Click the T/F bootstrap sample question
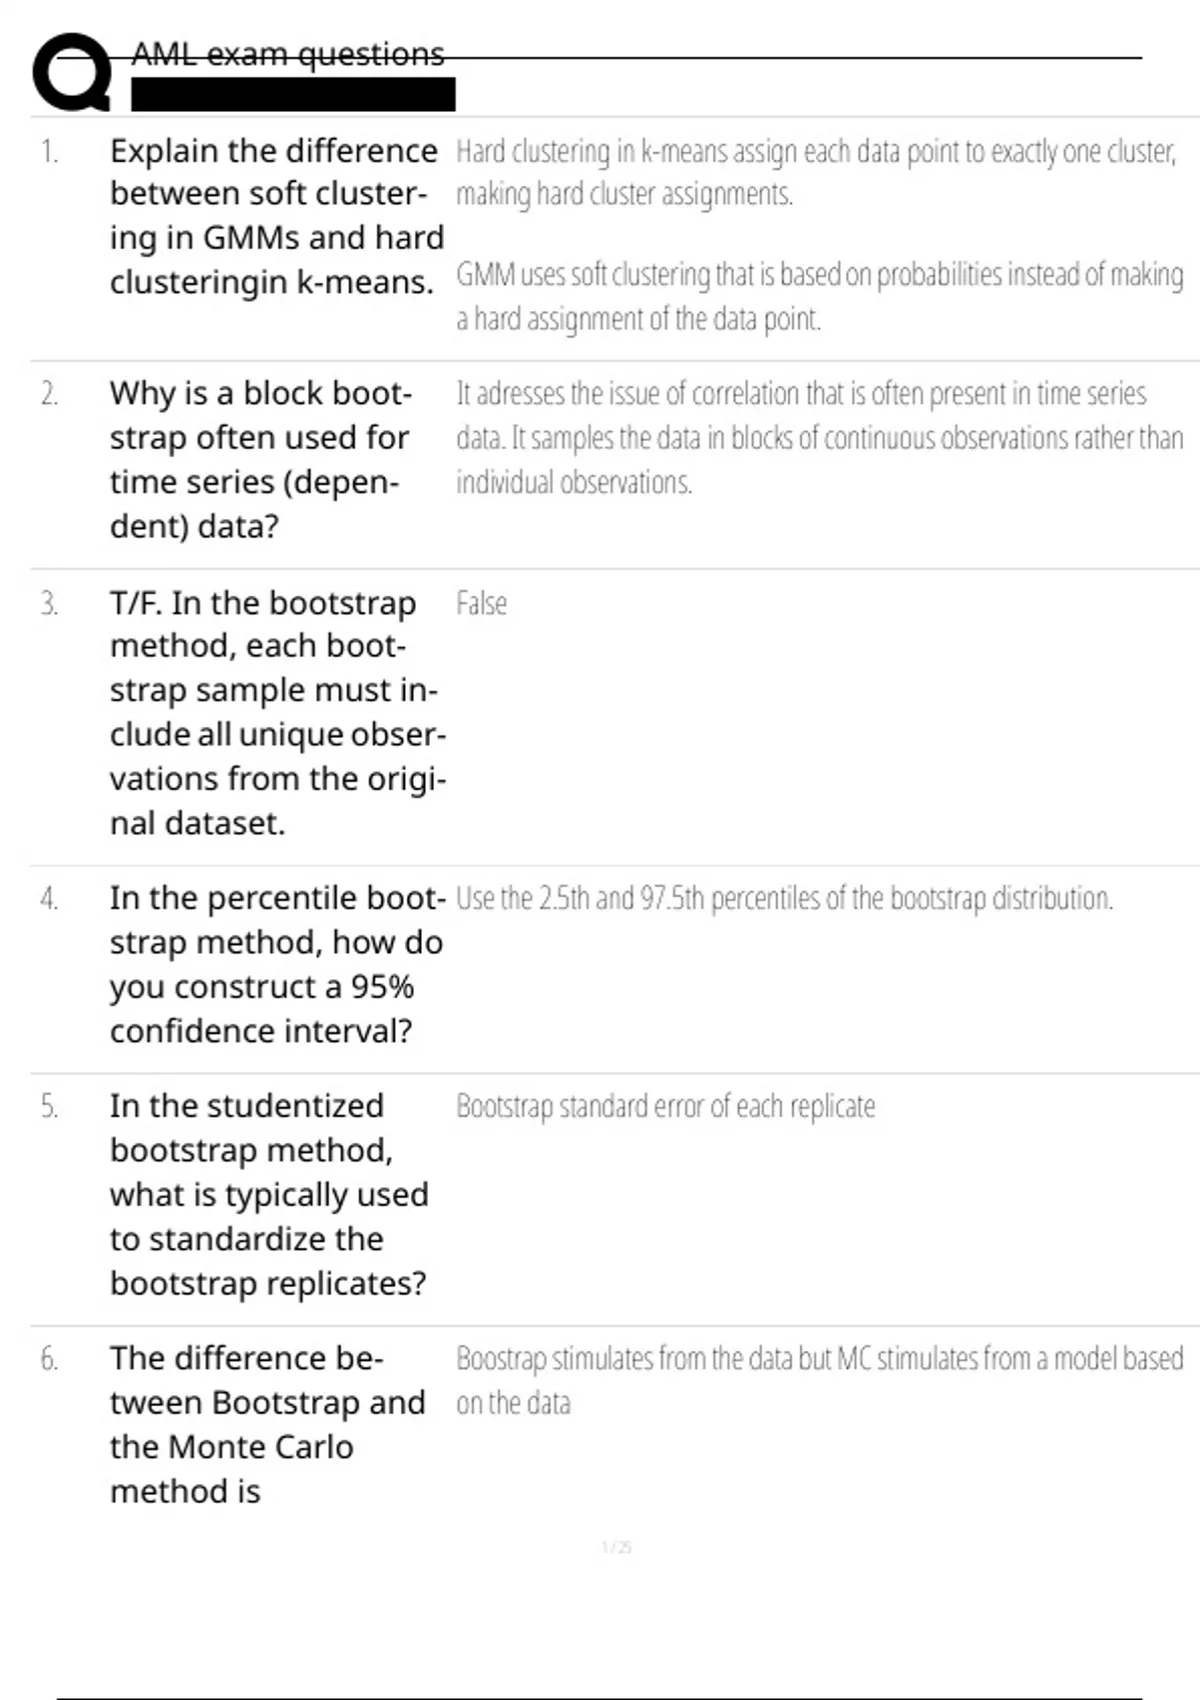 pos(277,713)
